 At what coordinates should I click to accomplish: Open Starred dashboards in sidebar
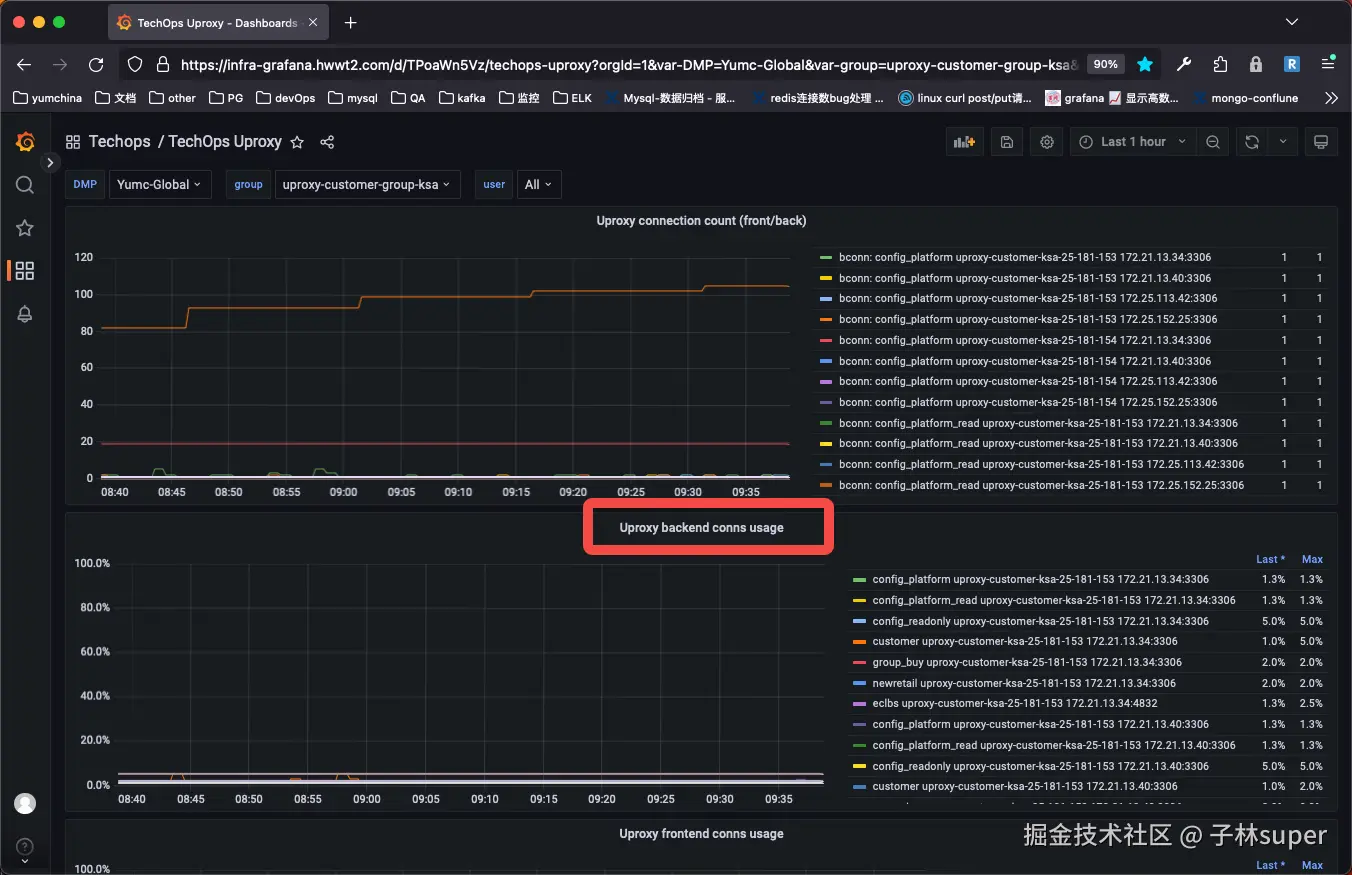coord(25,228)
